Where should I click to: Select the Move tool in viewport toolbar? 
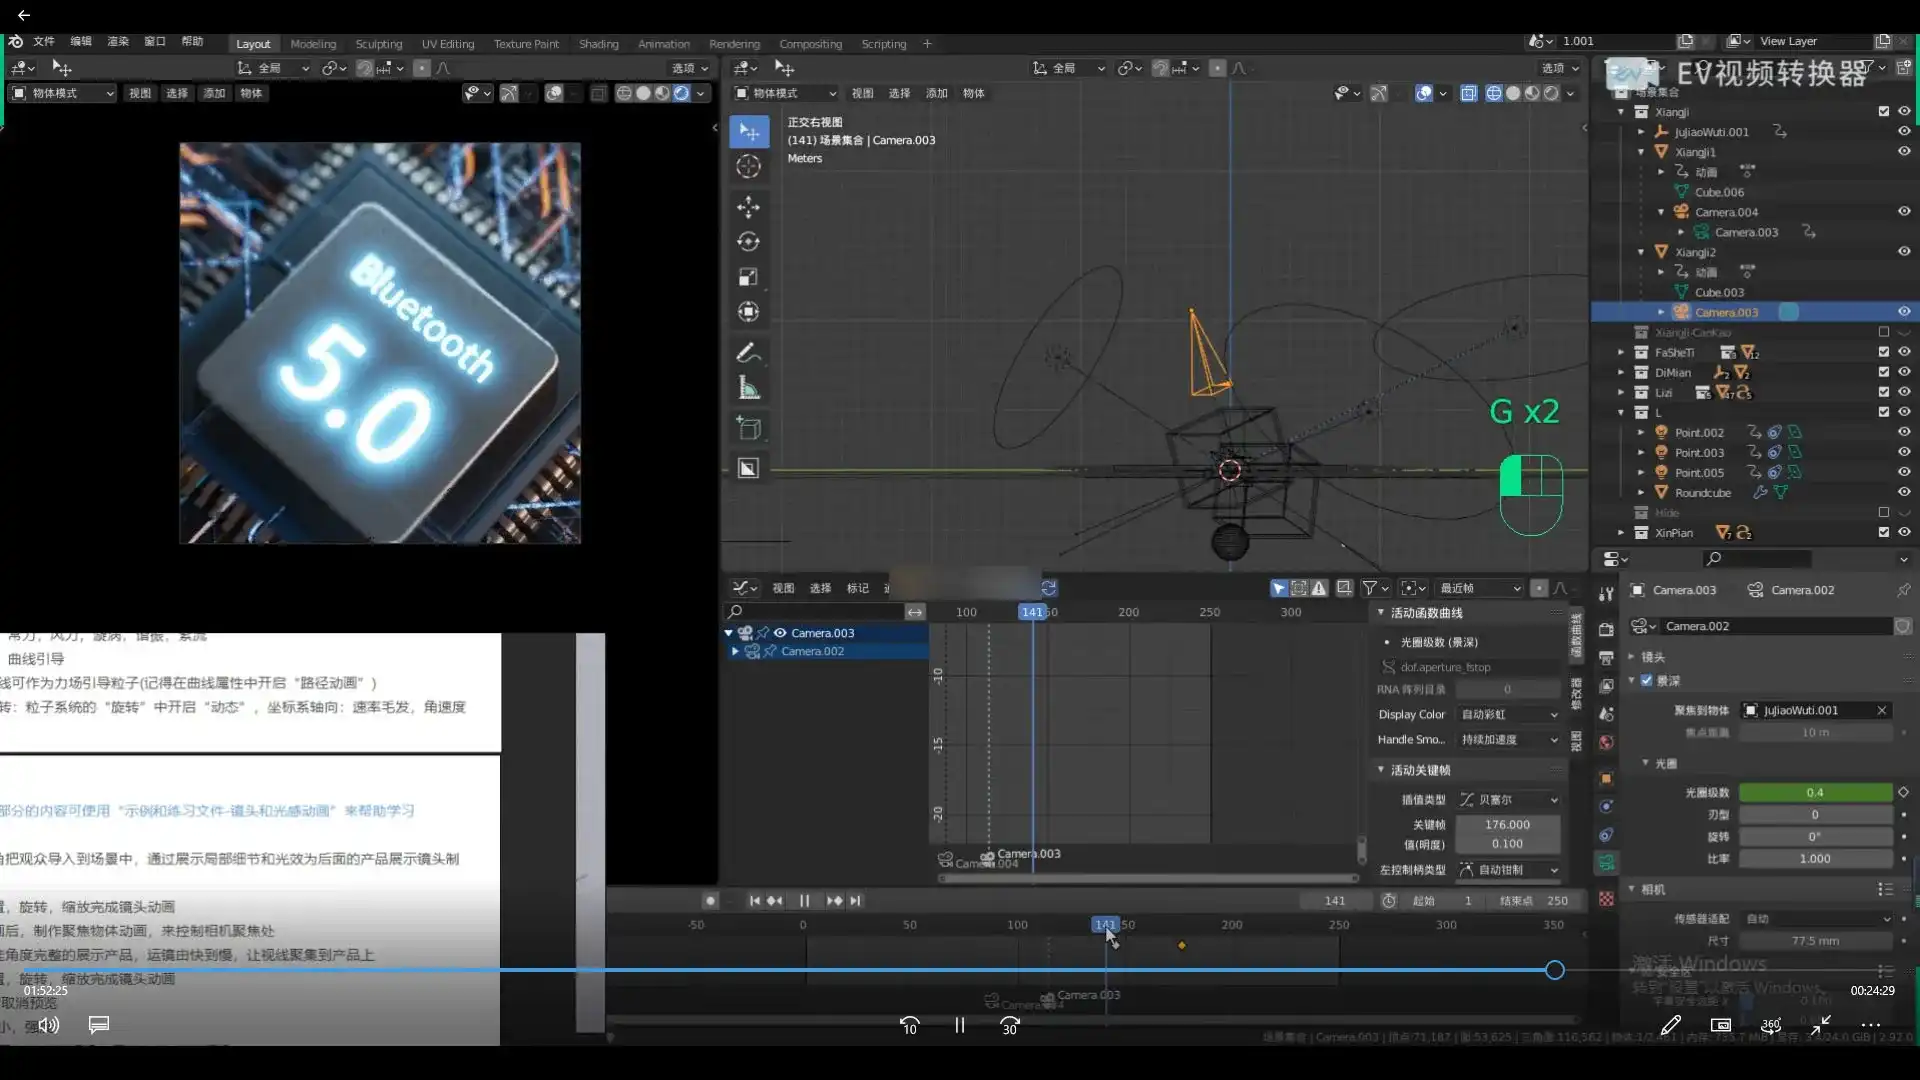coord(748,207)
